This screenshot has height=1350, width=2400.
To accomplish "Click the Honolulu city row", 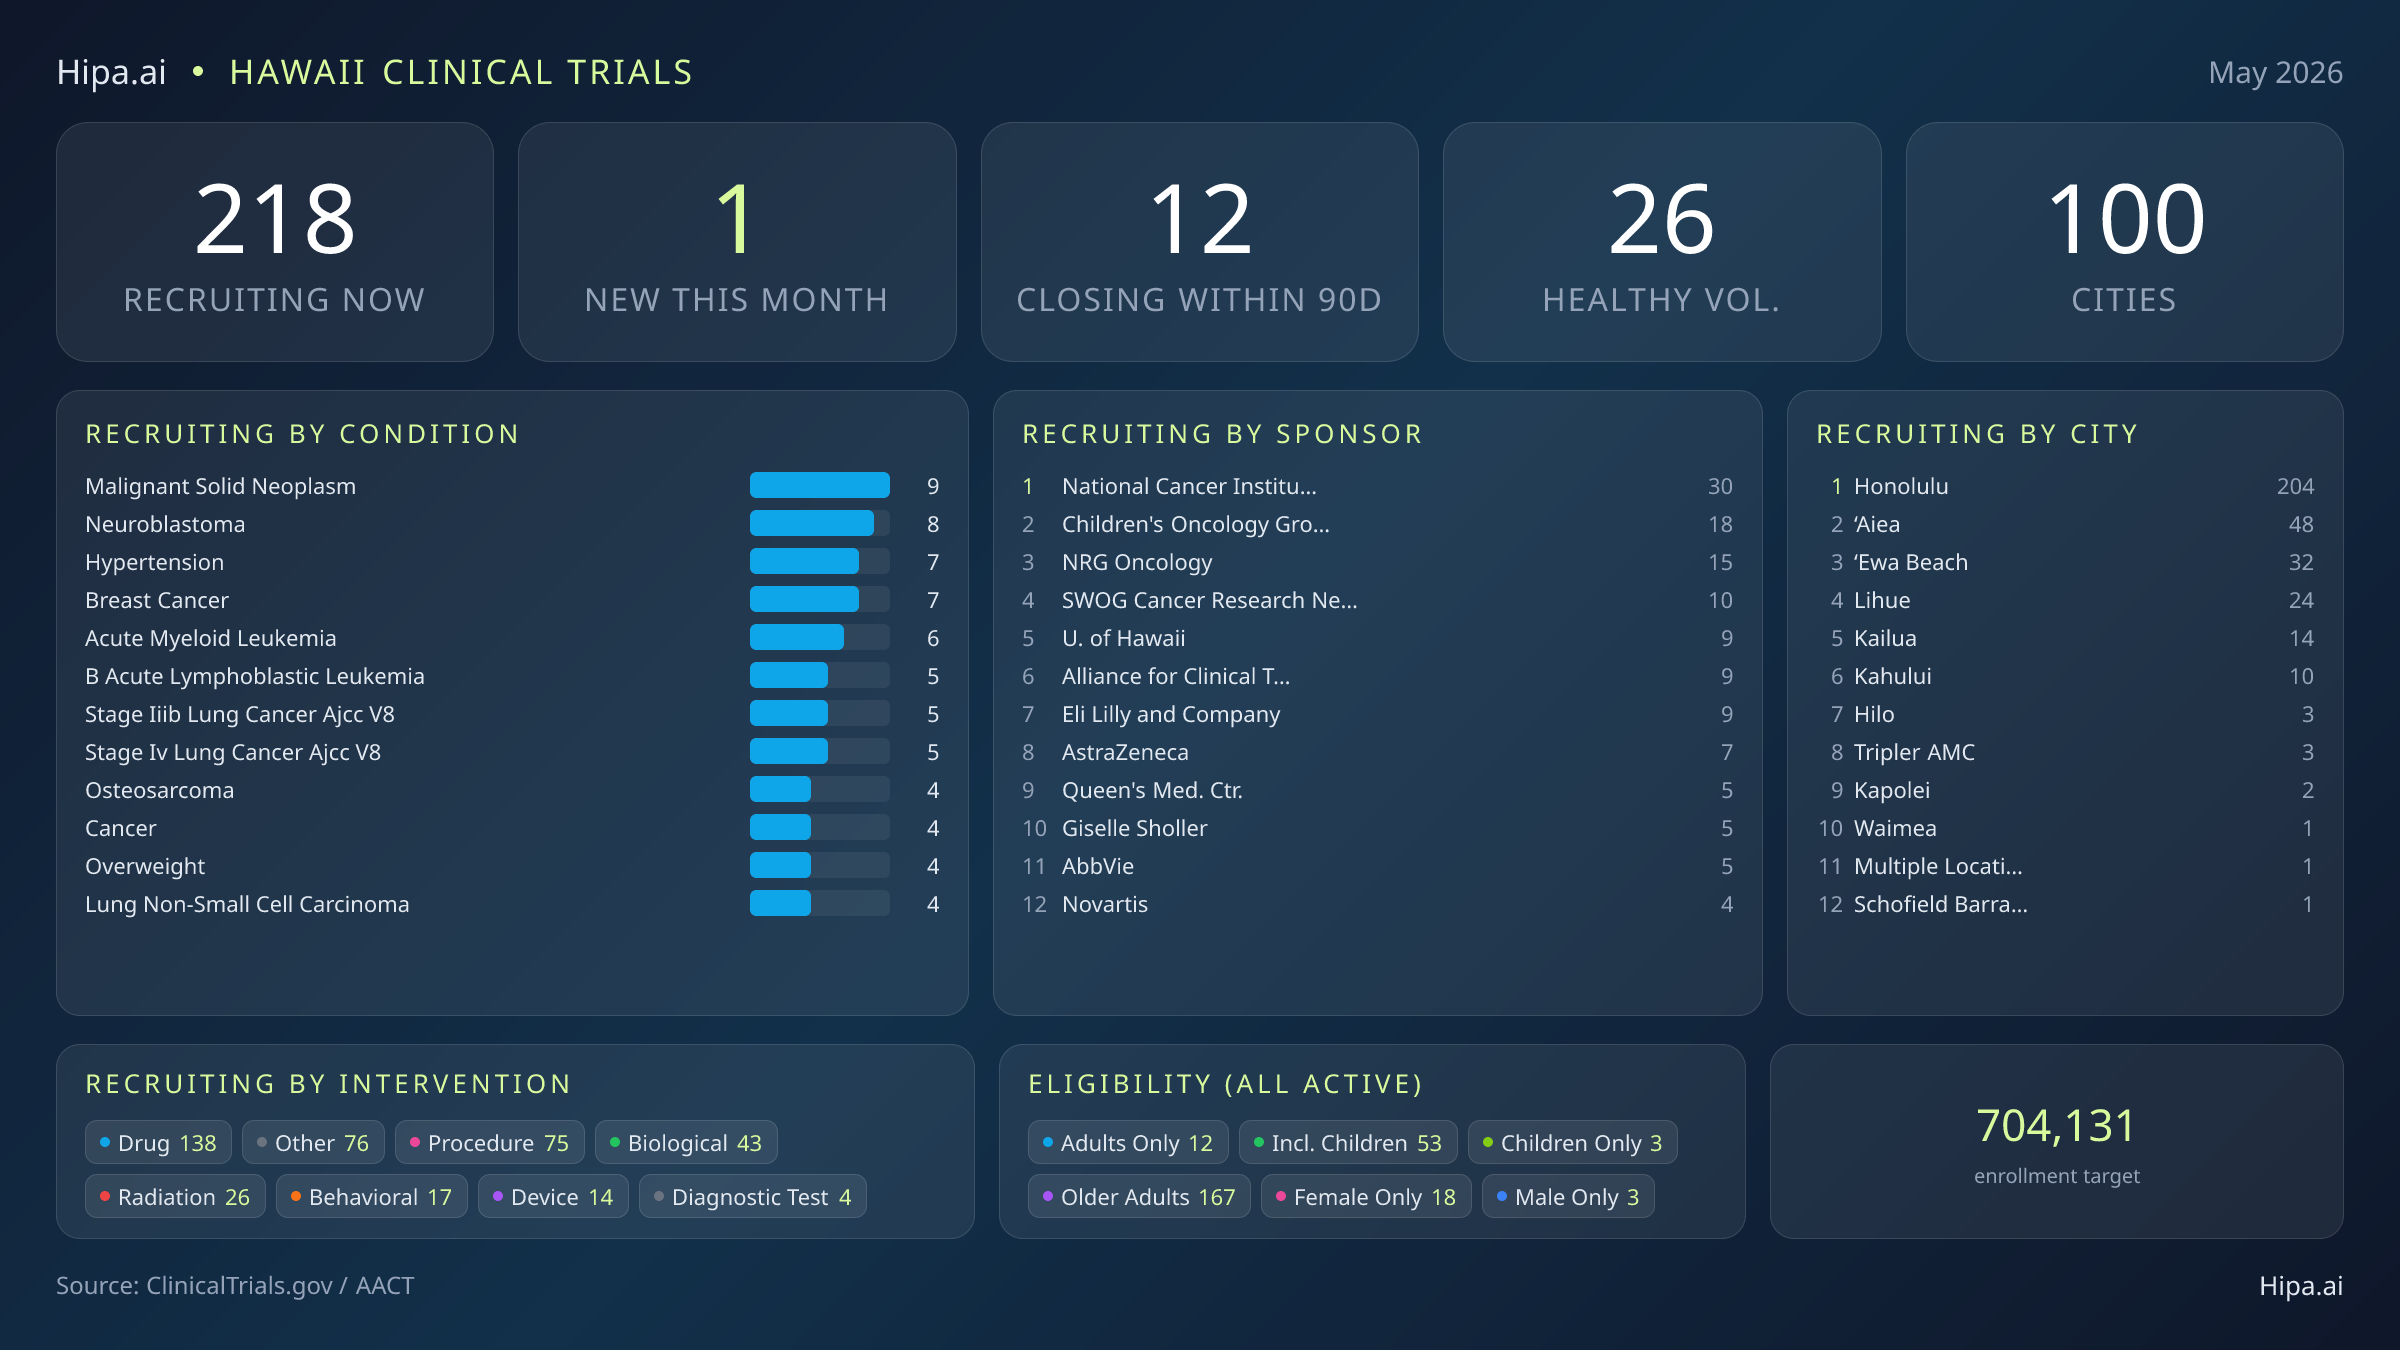I will [2065, 486].
